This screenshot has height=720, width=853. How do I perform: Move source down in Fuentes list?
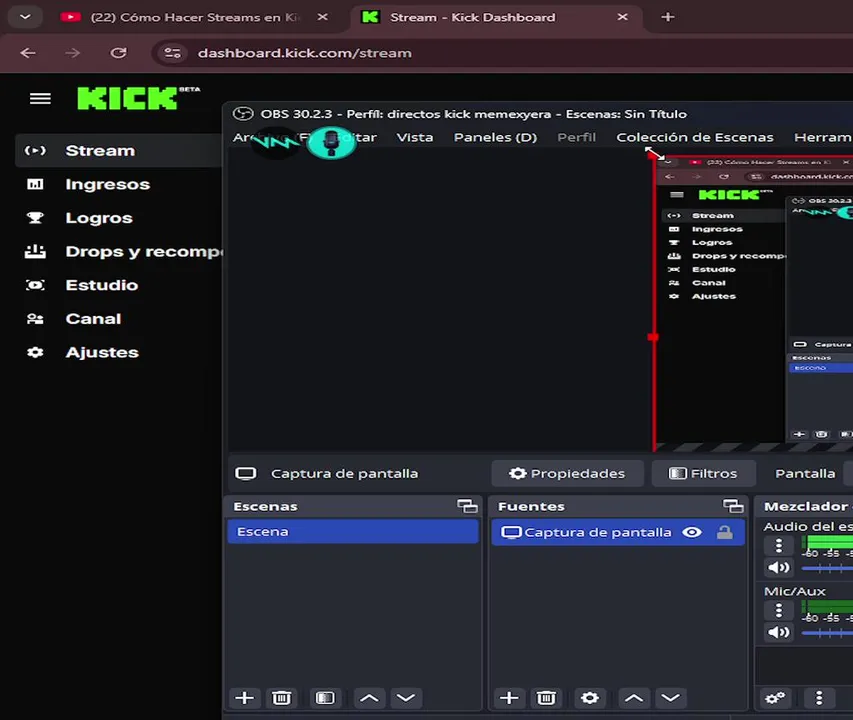coord(670,698)
